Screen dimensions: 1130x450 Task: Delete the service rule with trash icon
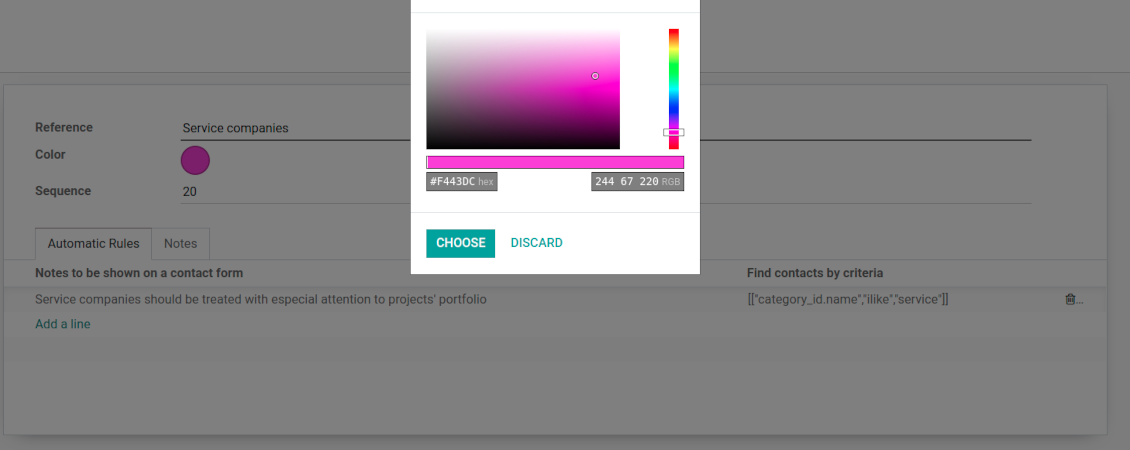click(x=1070, y=299)
